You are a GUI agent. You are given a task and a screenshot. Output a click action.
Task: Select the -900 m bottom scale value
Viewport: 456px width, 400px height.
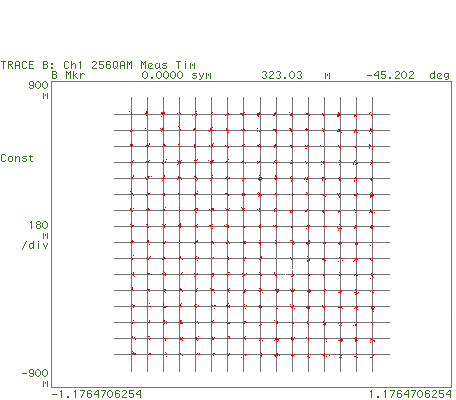[x=35, y=377]
